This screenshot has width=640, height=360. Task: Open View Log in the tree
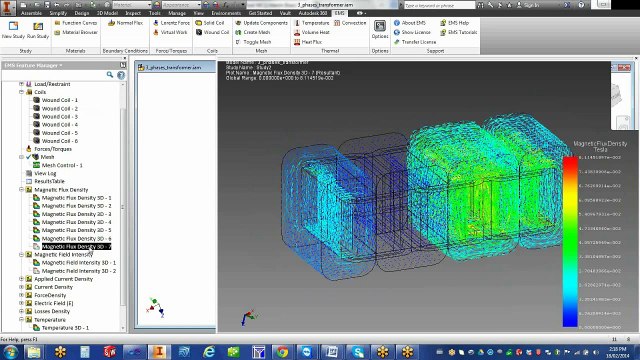click(45, 173)
